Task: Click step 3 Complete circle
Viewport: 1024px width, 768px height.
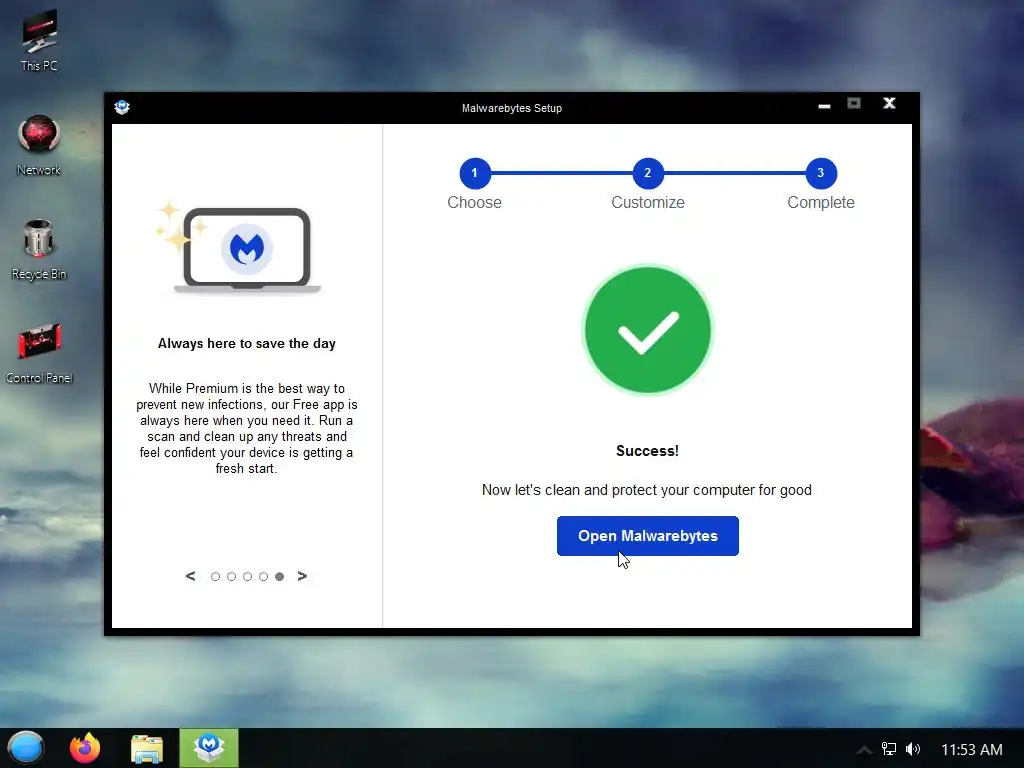Action: pyautogui.click(x=821, y=173)
